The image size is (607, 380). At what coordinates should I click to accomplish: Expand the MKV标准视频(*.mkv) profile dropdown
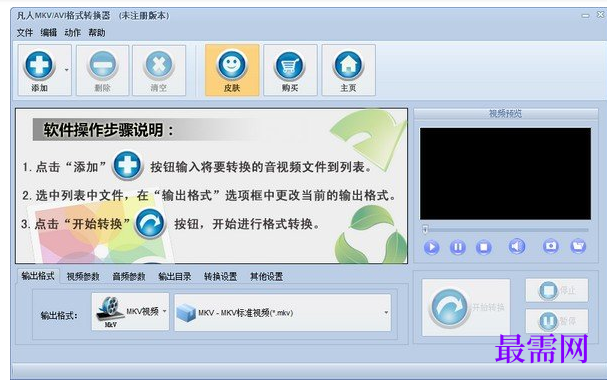(x=283, y=313)
